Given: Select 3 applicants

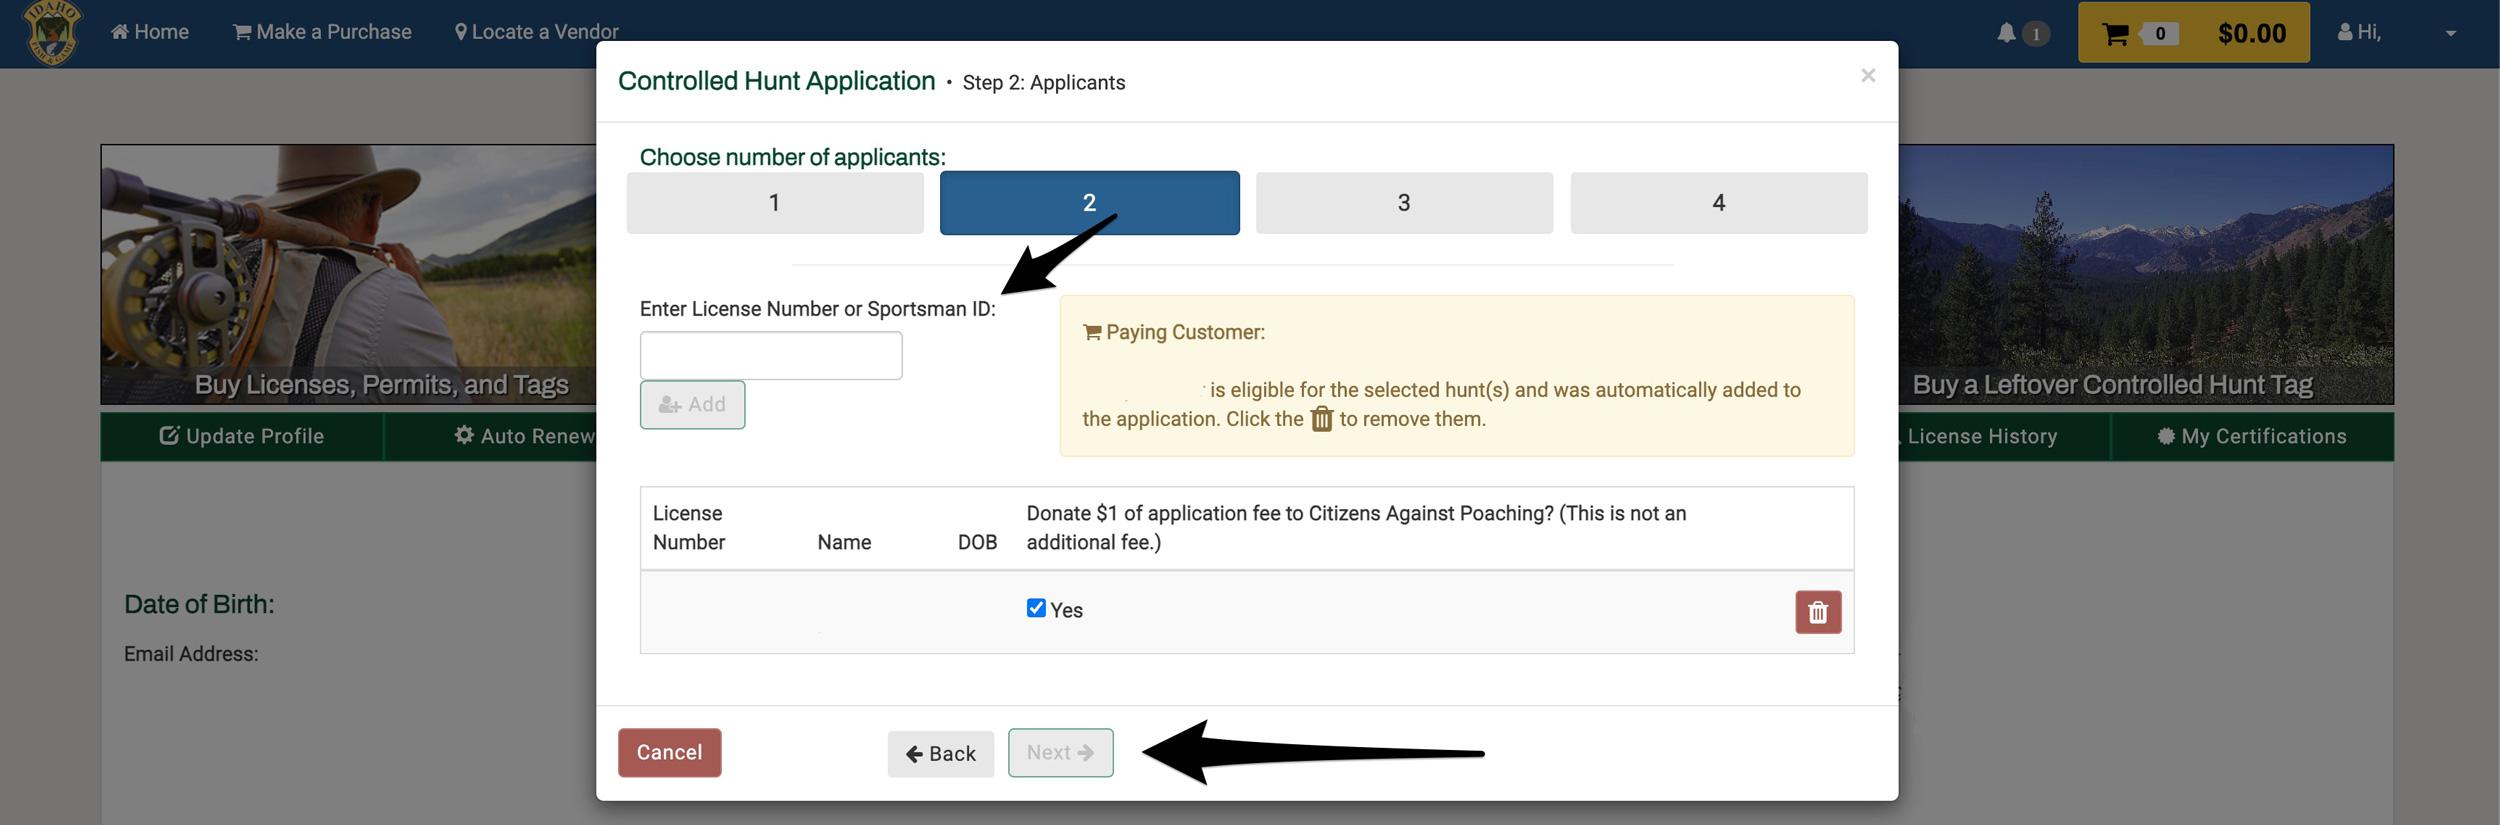Looking at the screenshot, I should [x=1403, y=202].
